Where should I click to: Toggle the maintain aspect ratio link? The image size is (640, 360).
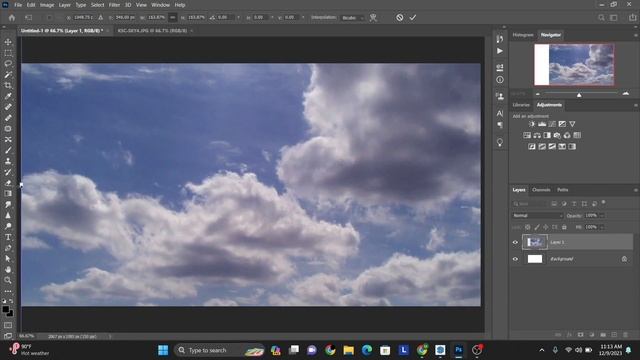173,18
